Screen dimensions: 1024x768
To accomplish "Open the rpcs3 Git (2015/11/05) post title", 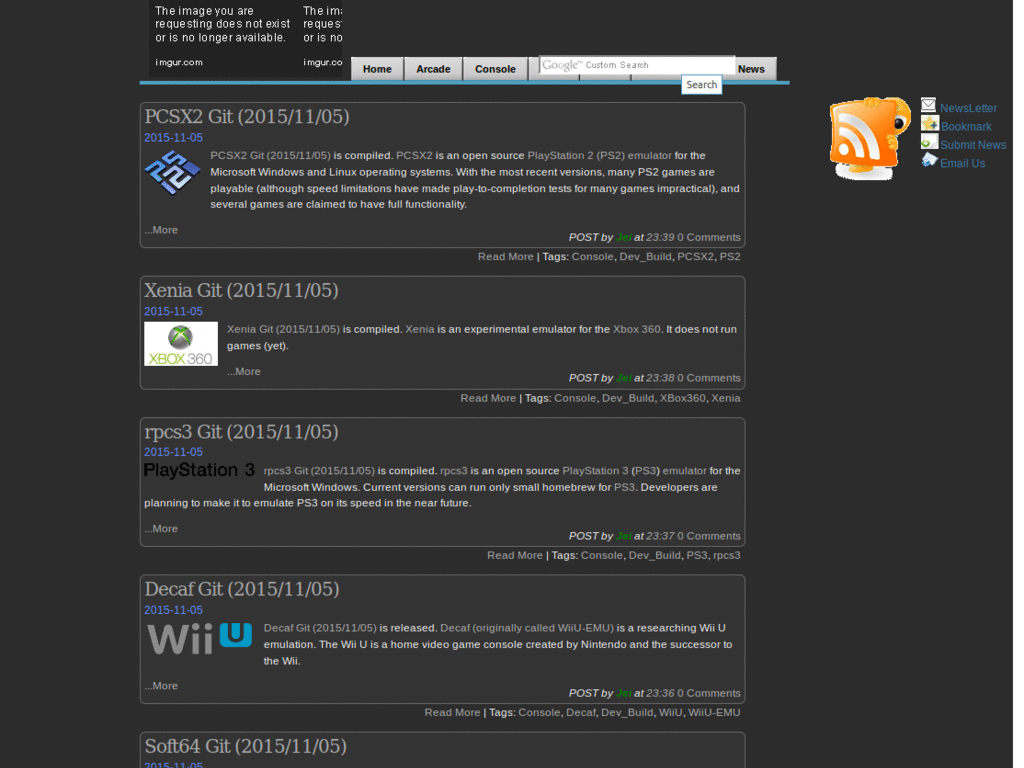I will click(241, 432).
